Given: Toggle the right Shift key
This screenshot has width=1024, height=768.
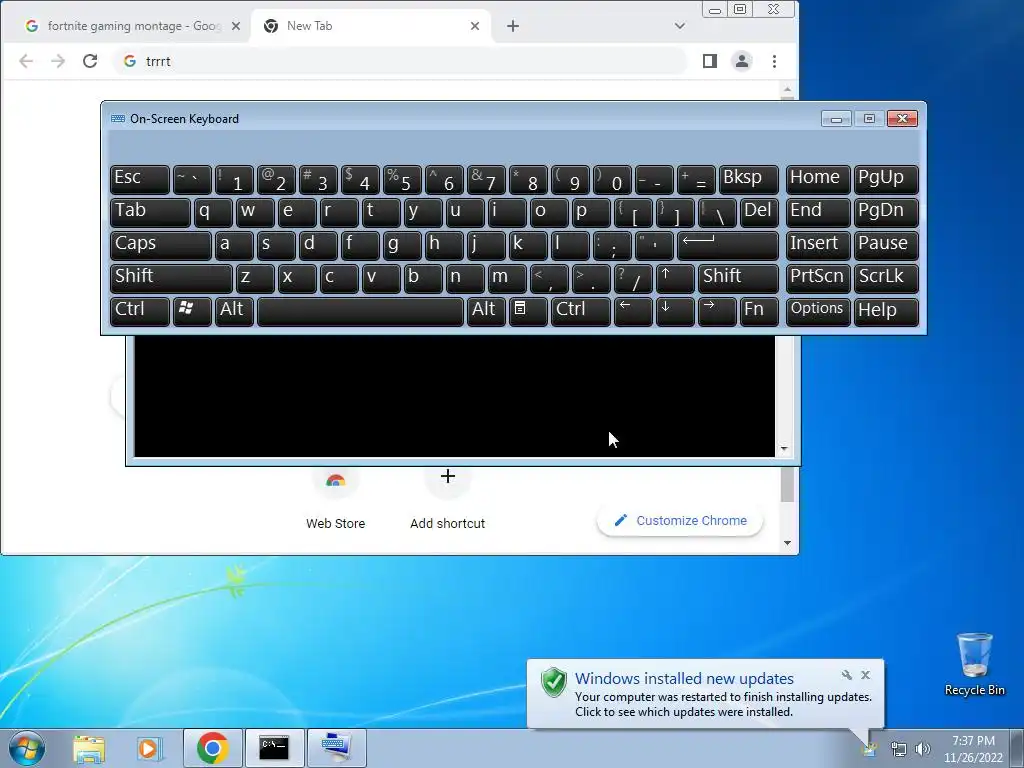Looking at the screenshot, I should (739, 278).
